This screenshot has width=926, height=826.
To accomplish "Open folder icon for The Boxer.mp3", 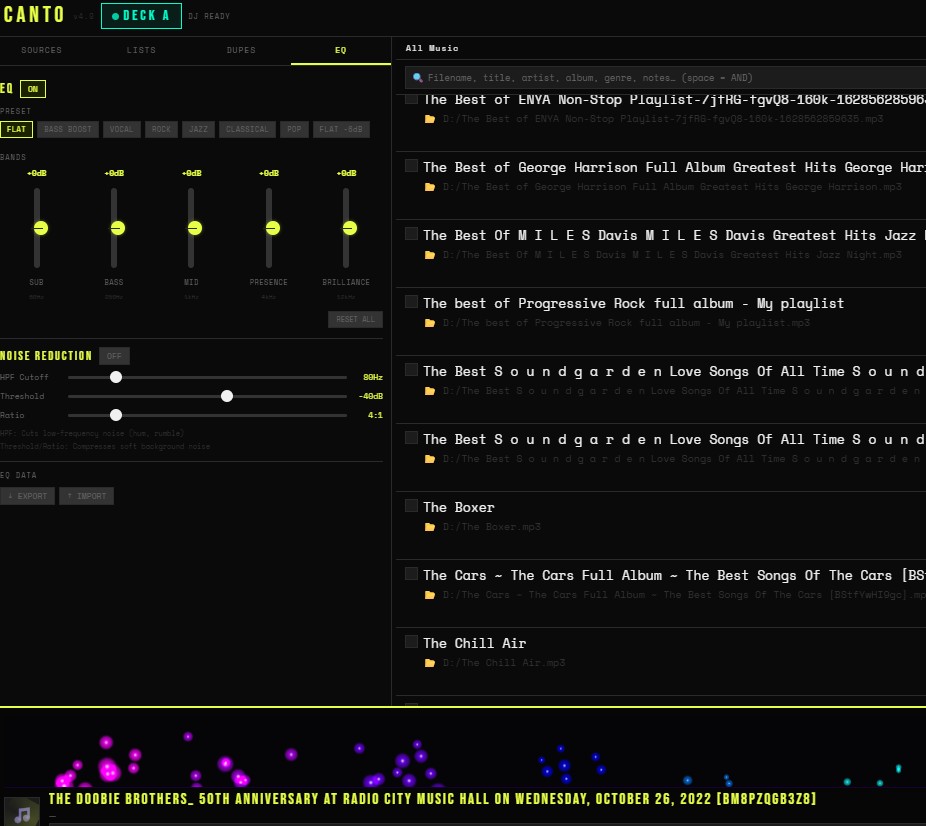I will point(430,527).
